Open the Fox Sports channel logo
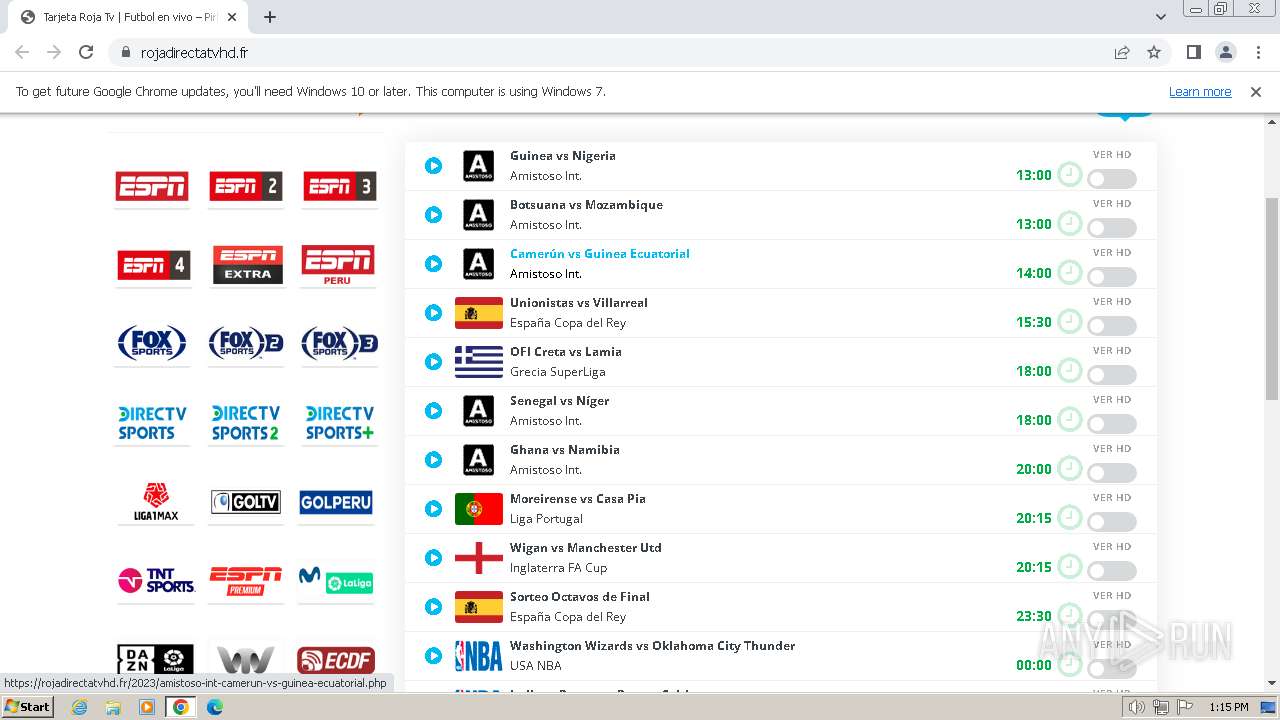 pos(151,343)
